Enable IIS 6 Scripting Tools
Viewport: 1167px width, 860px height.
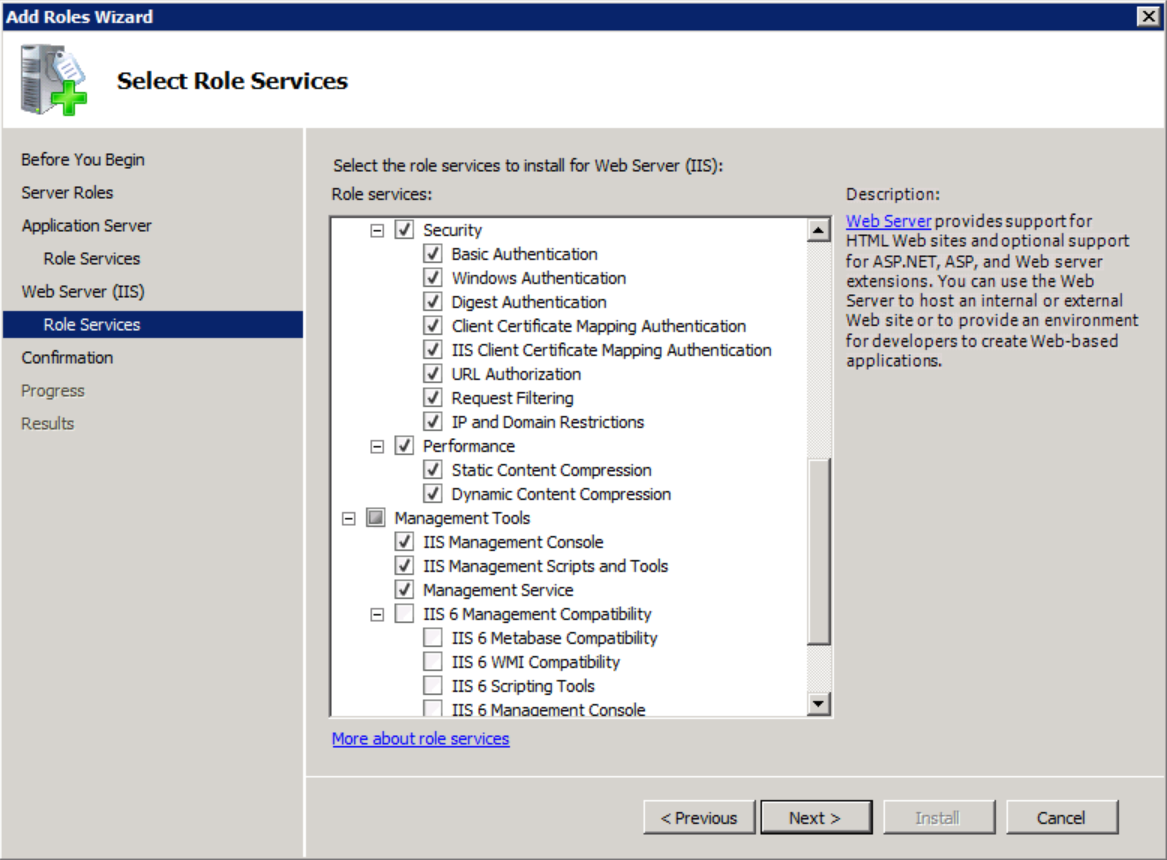pyautogui.click(x=432, y=686)
